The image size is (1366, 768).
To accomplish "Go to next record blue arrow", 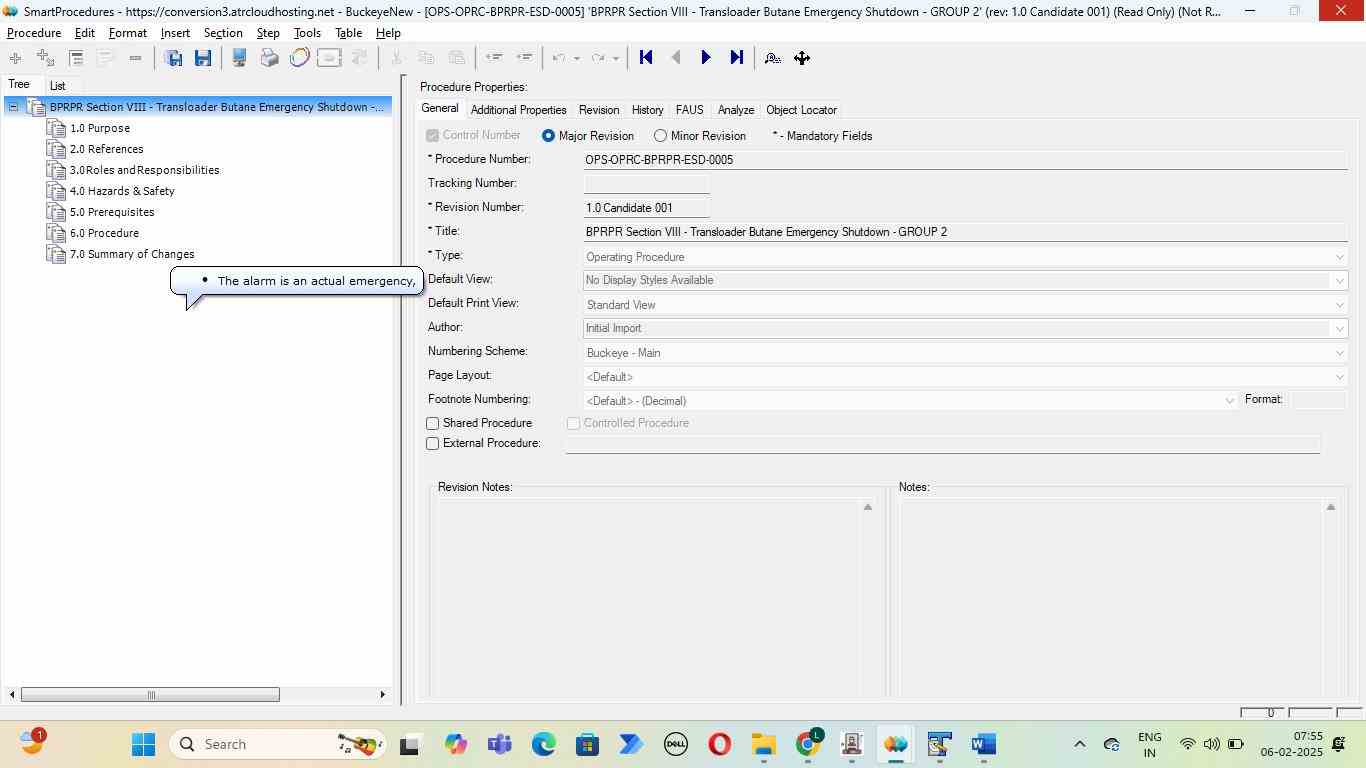I will coord(706,58).
